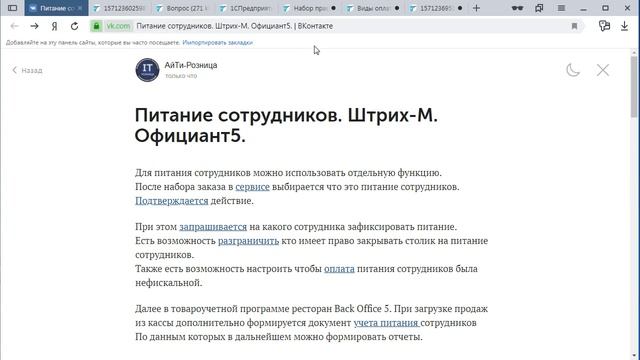Open the tab collections icon in title bar
640x360 pixels.
tap(539, 8)
